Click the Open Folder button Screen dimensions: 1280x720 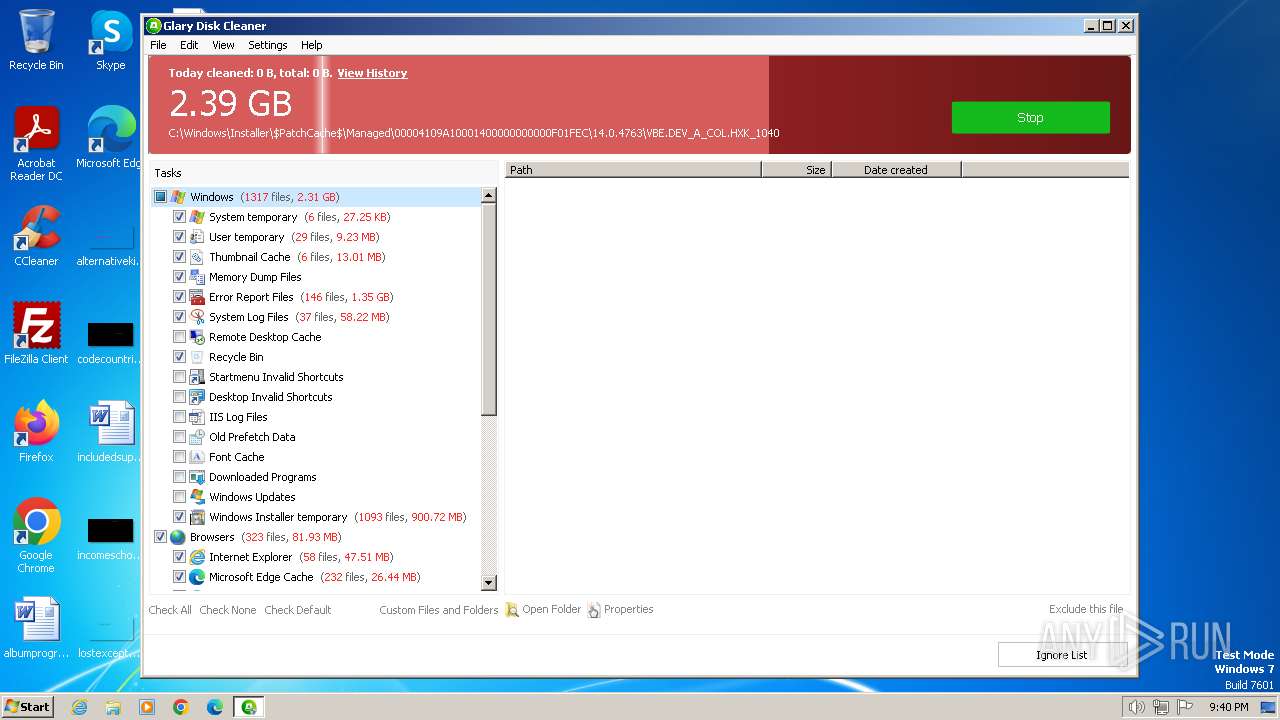(543, 610)
